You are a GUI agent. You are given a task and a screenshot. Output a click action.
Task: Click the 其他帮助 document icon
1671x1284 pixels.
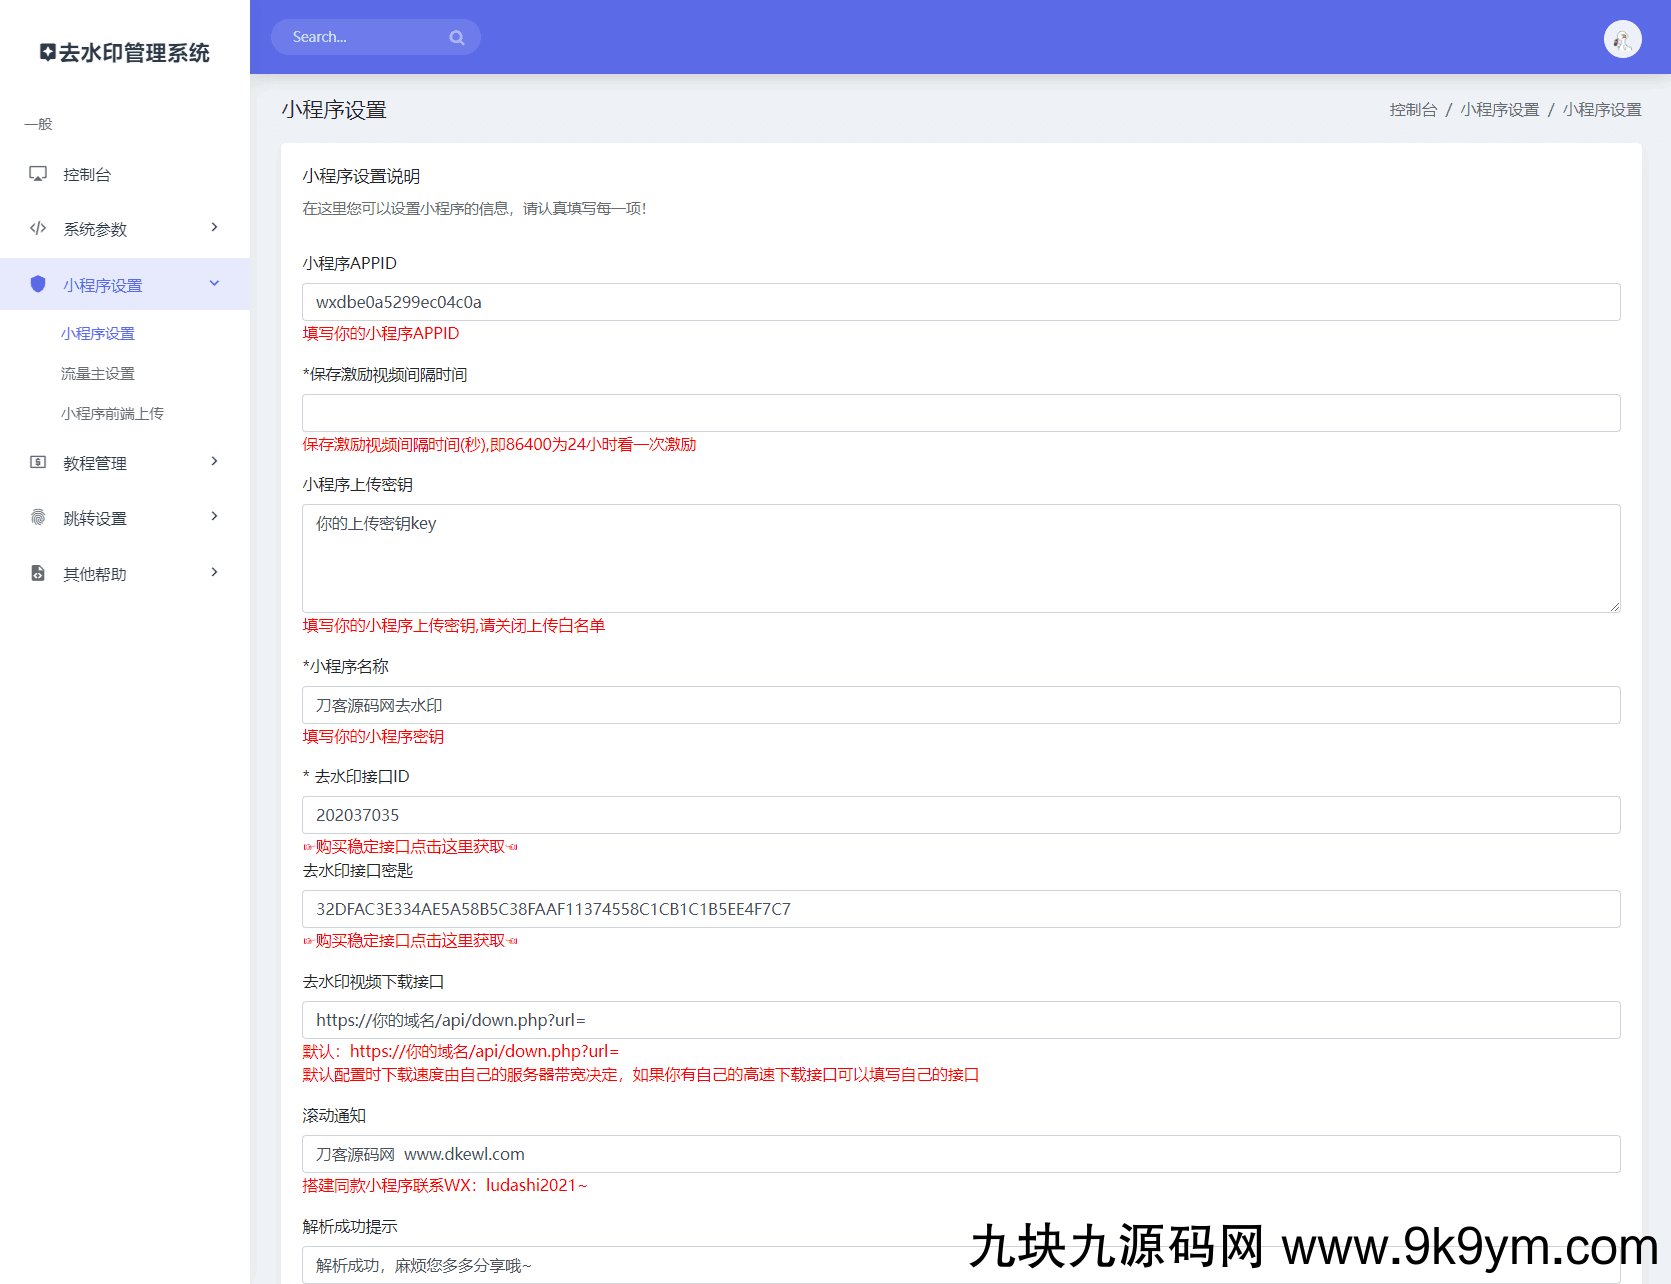tap(38, 573)
